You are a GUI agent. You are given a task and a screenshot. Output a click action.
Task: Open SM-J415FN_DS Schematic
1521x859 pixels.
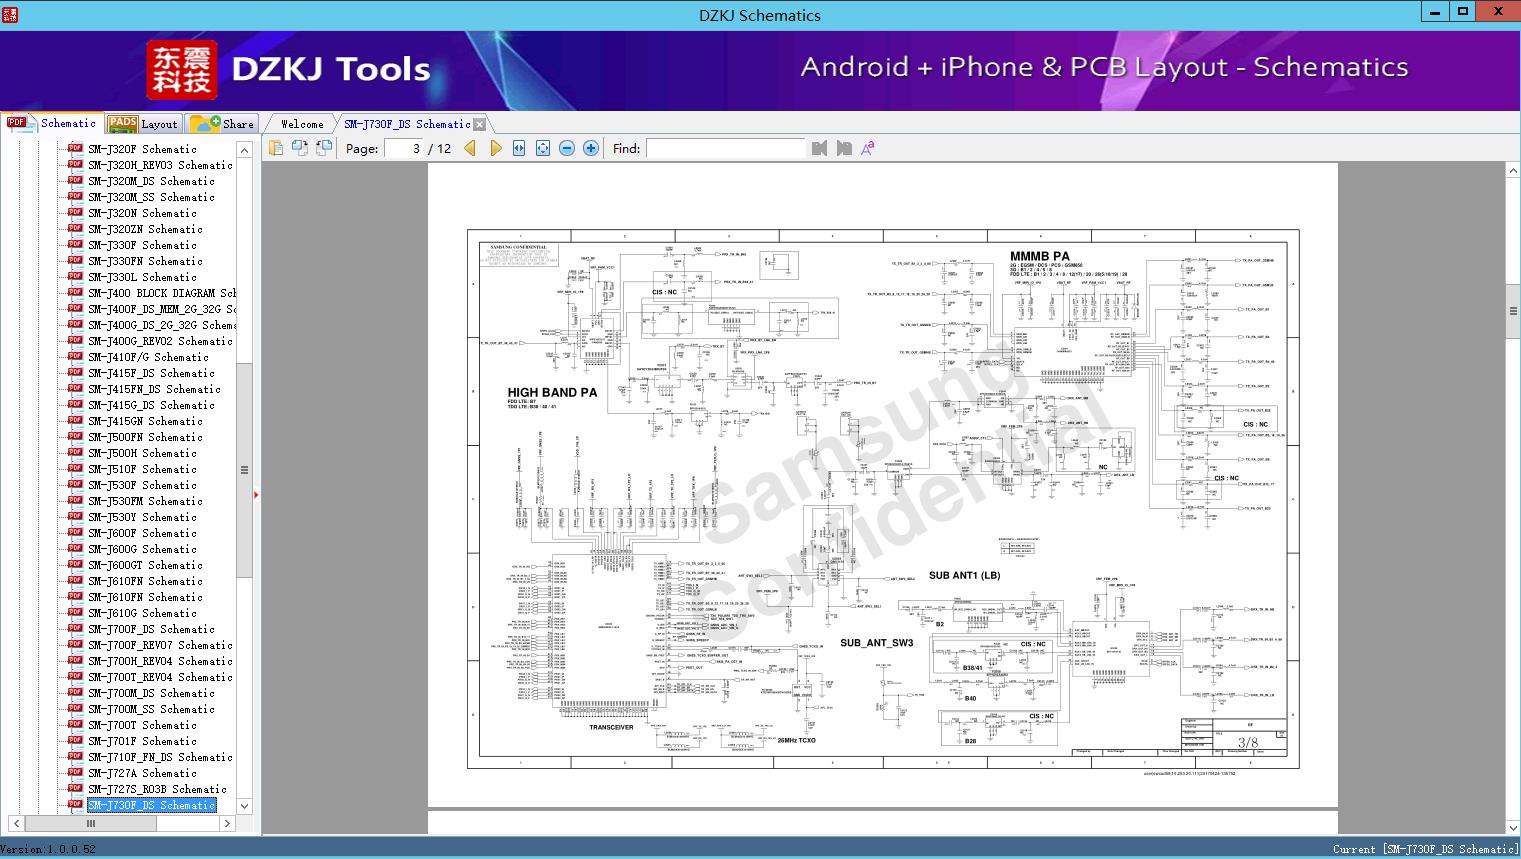pyautogui.click(x=154, y=389)
